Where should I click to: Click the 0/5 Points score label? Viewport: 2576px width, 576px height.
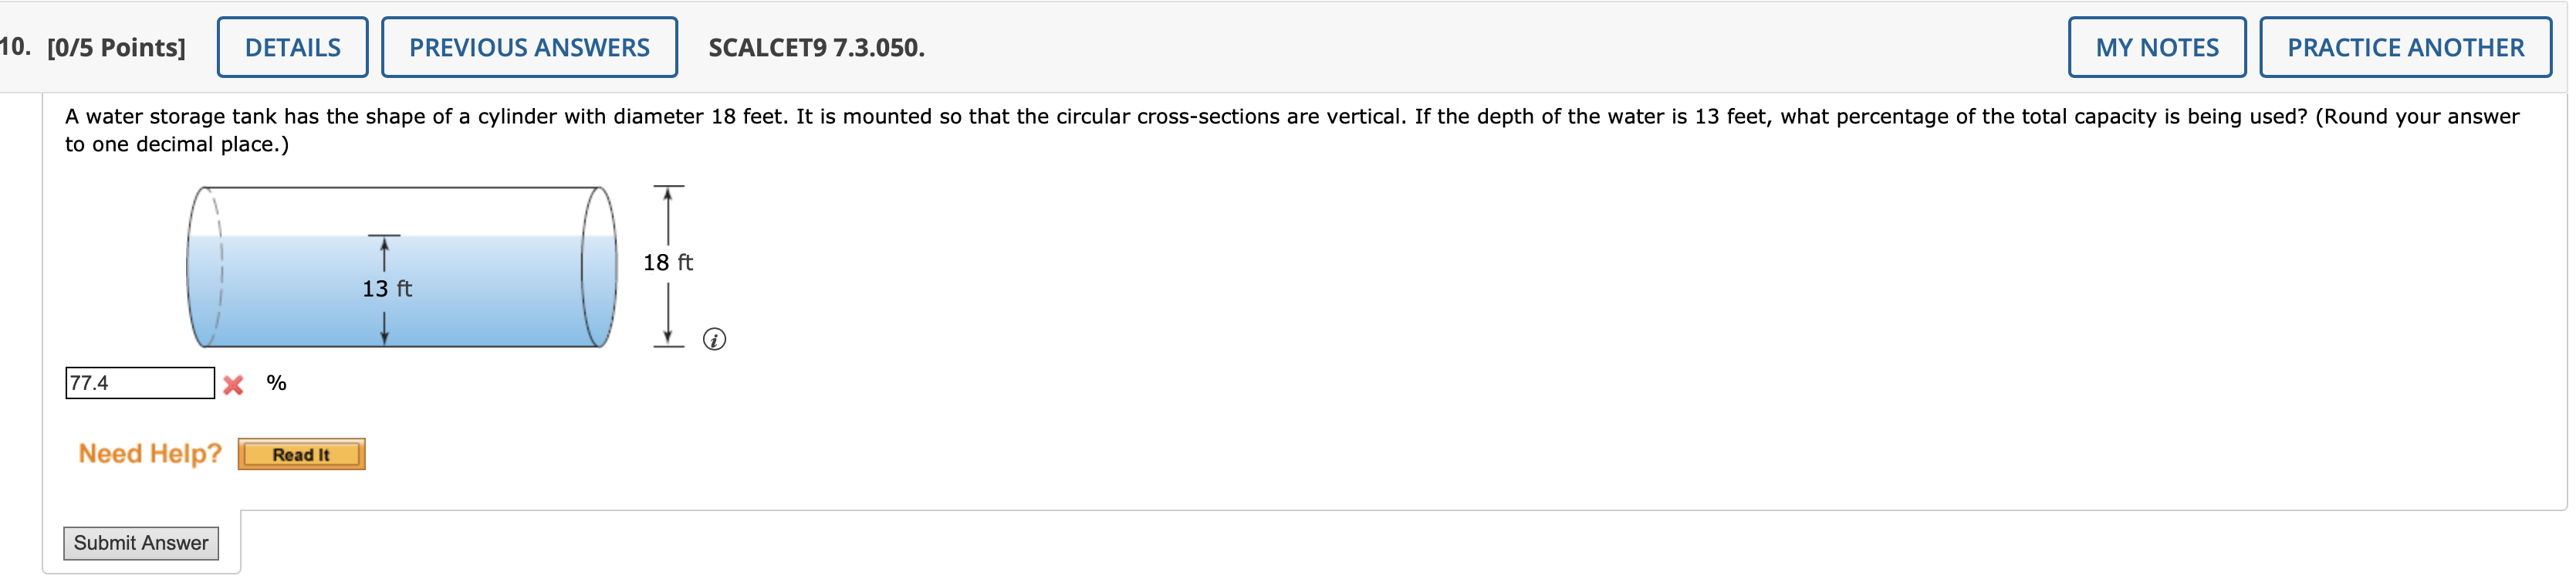click(x=116, y=47)
